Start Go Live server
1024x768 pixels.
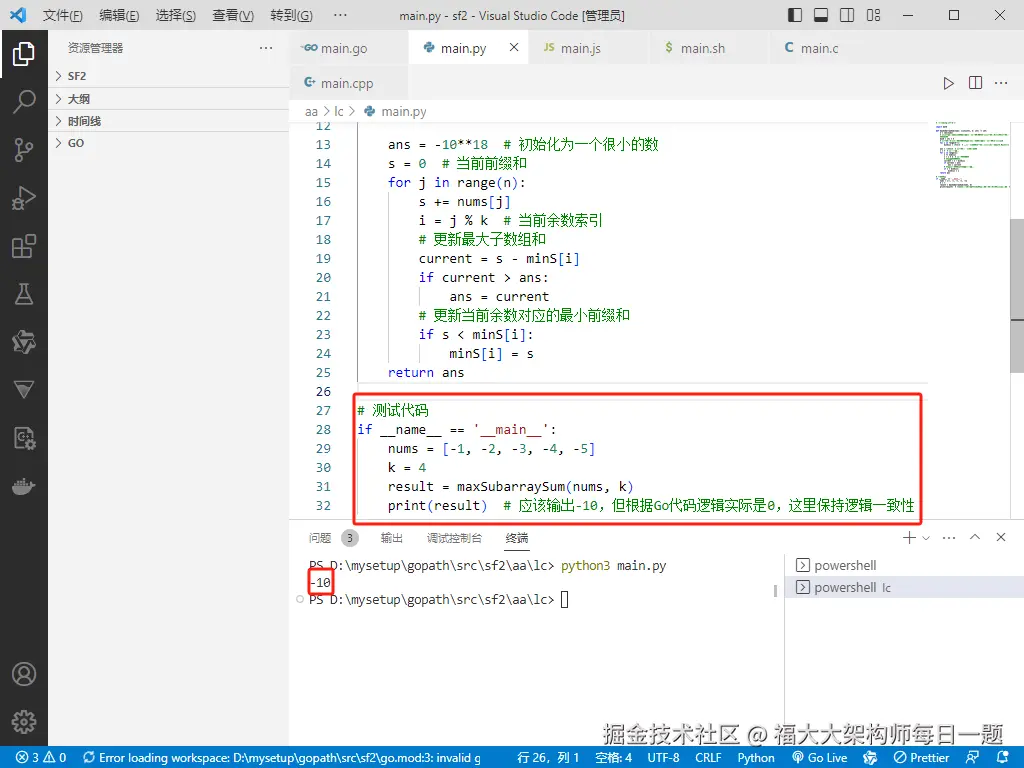tap(820, 758)
